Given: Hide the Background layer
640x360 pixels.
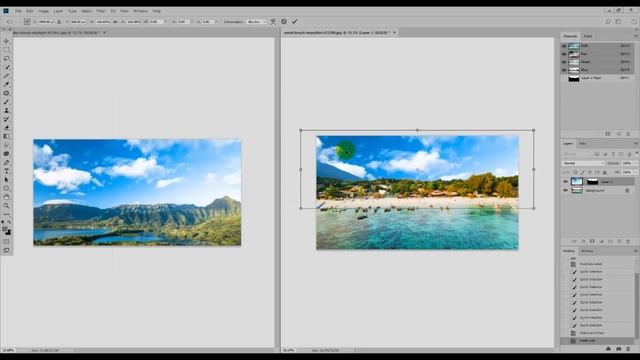Looking at the screenshot, I should click(x=565, y=190).
